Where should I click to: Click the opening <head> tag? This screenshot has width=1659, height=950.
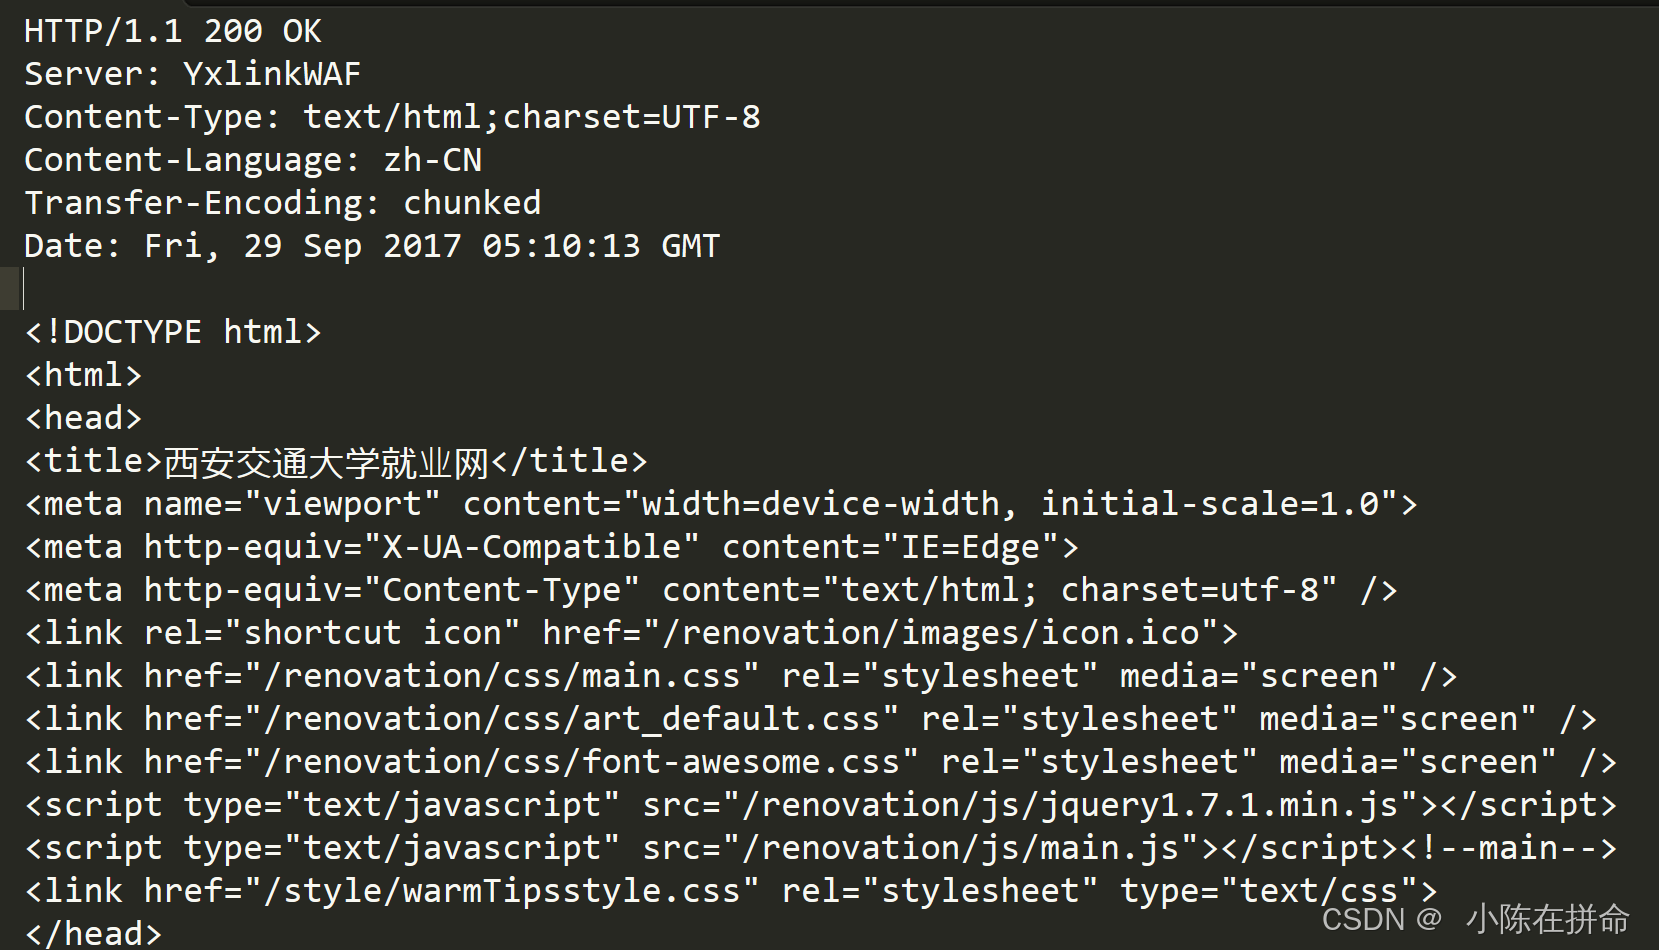[83, 418]
